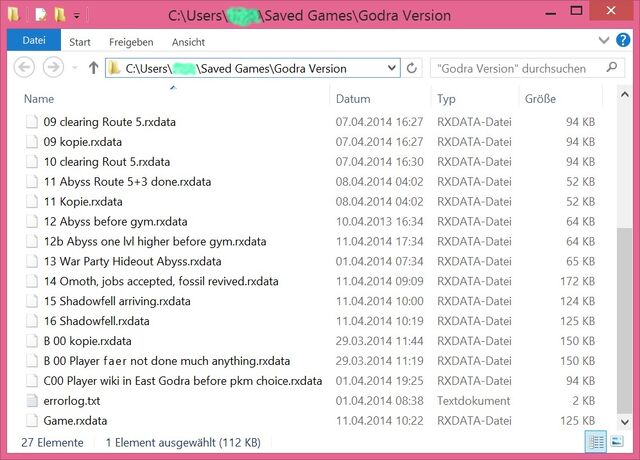Select '13 War Party Hideout Abyss.rxdata'
This screenshot has height=460, width=640.
132,262
